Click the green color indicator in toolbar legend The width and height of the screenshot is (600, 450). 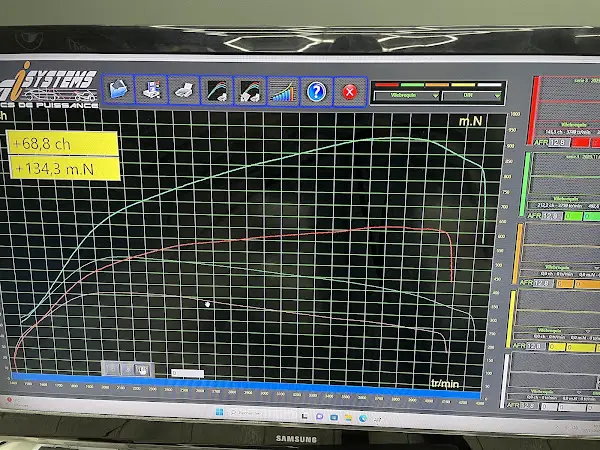(x=412, y=85)
